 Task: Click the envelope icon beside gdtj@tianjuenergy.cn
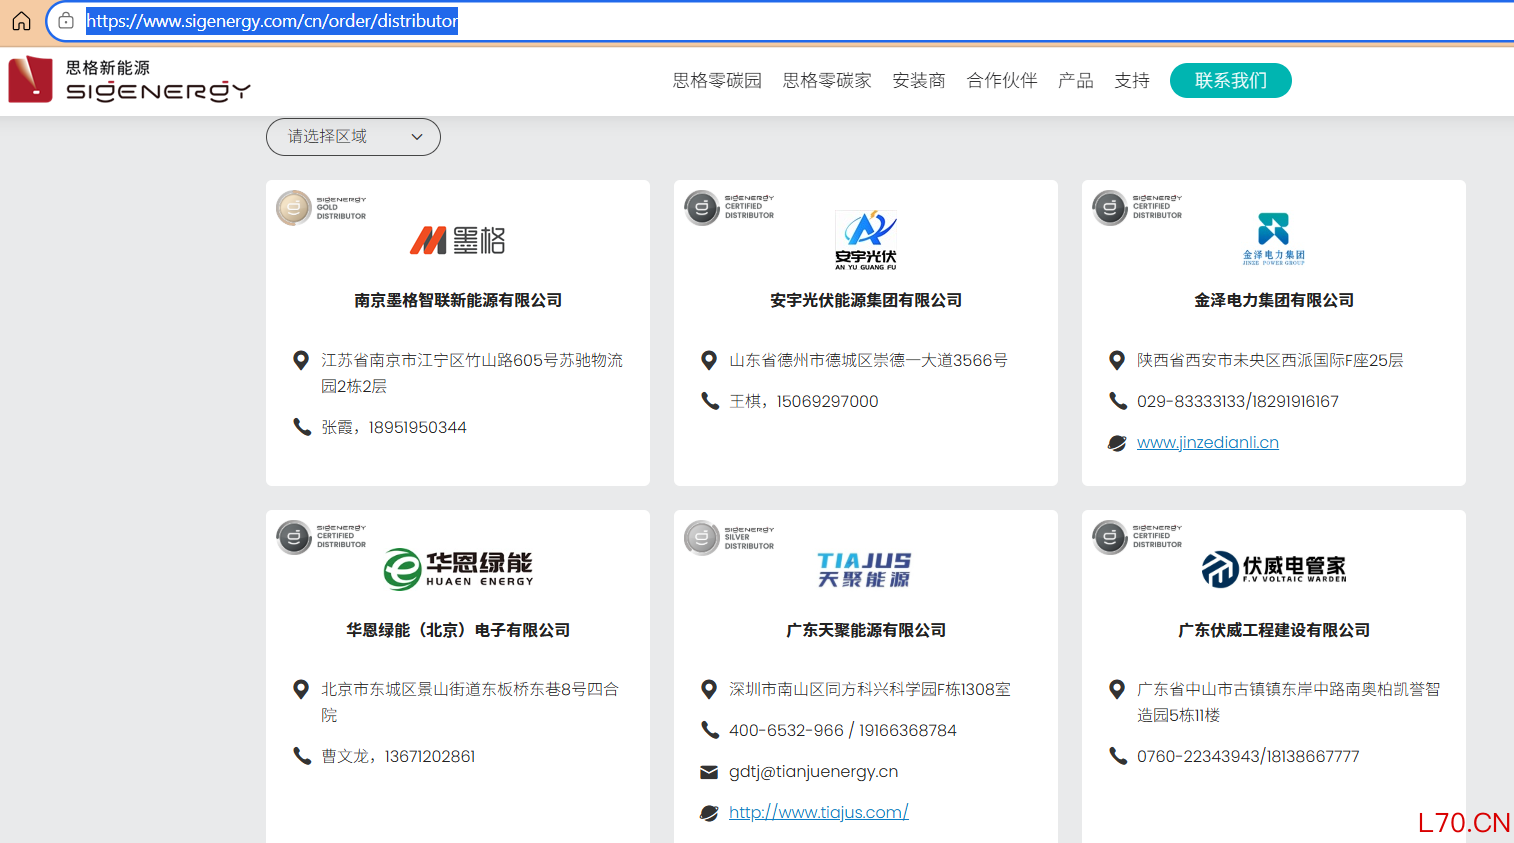click(x=710, y=771)
